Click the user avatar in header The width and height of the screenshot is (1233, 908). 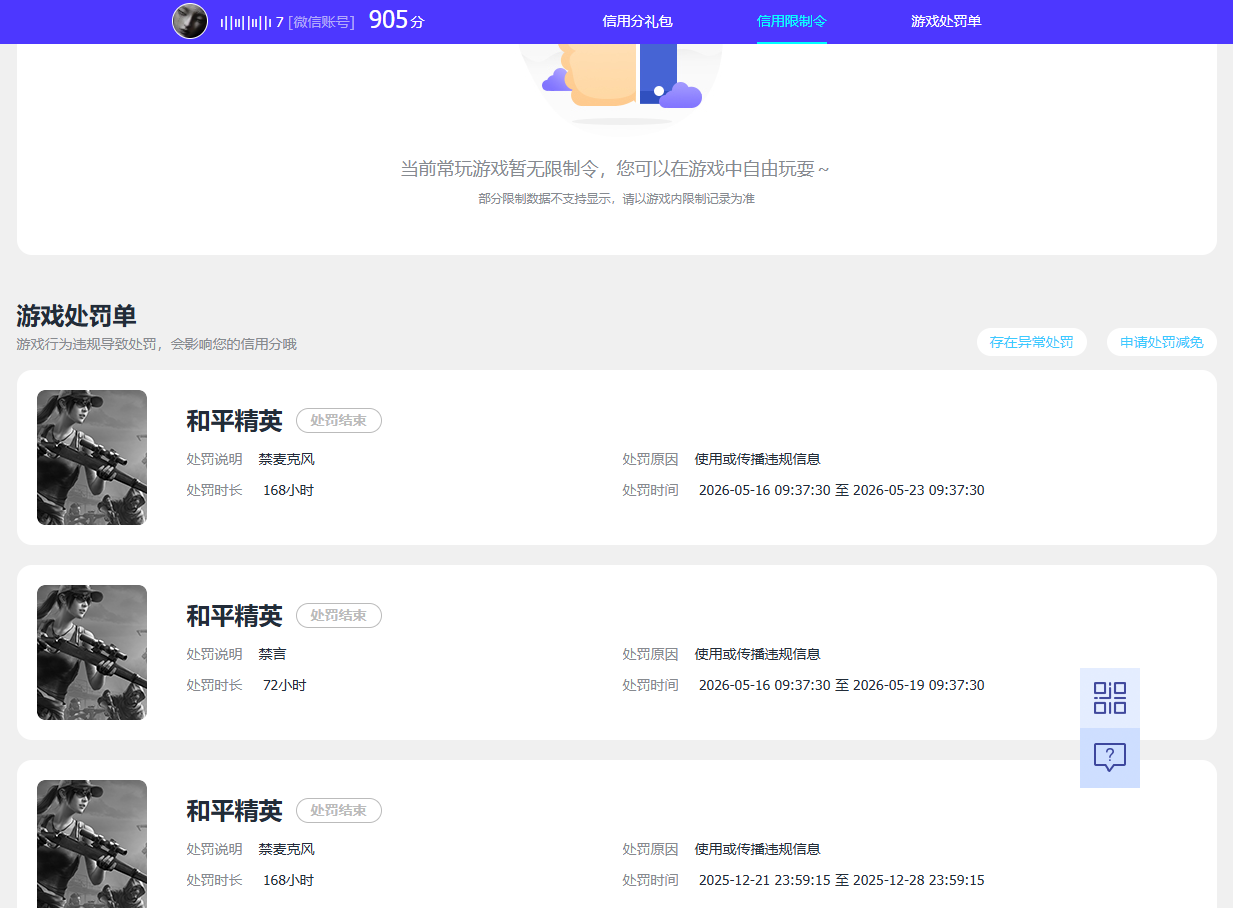pos(190,21)
